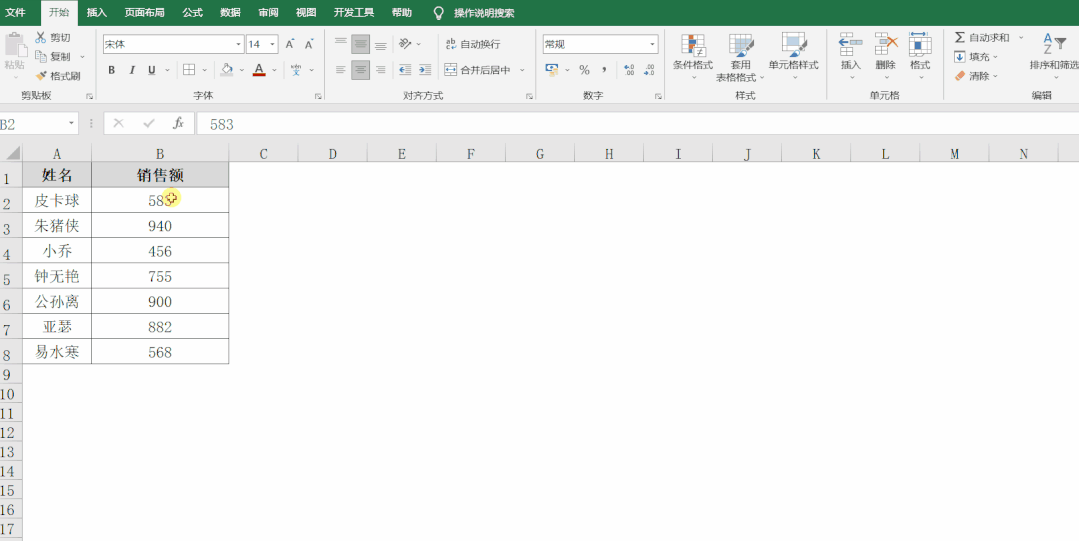Click the Increase Indent icon
This screenshot has height=541, width=1079.
425,70
